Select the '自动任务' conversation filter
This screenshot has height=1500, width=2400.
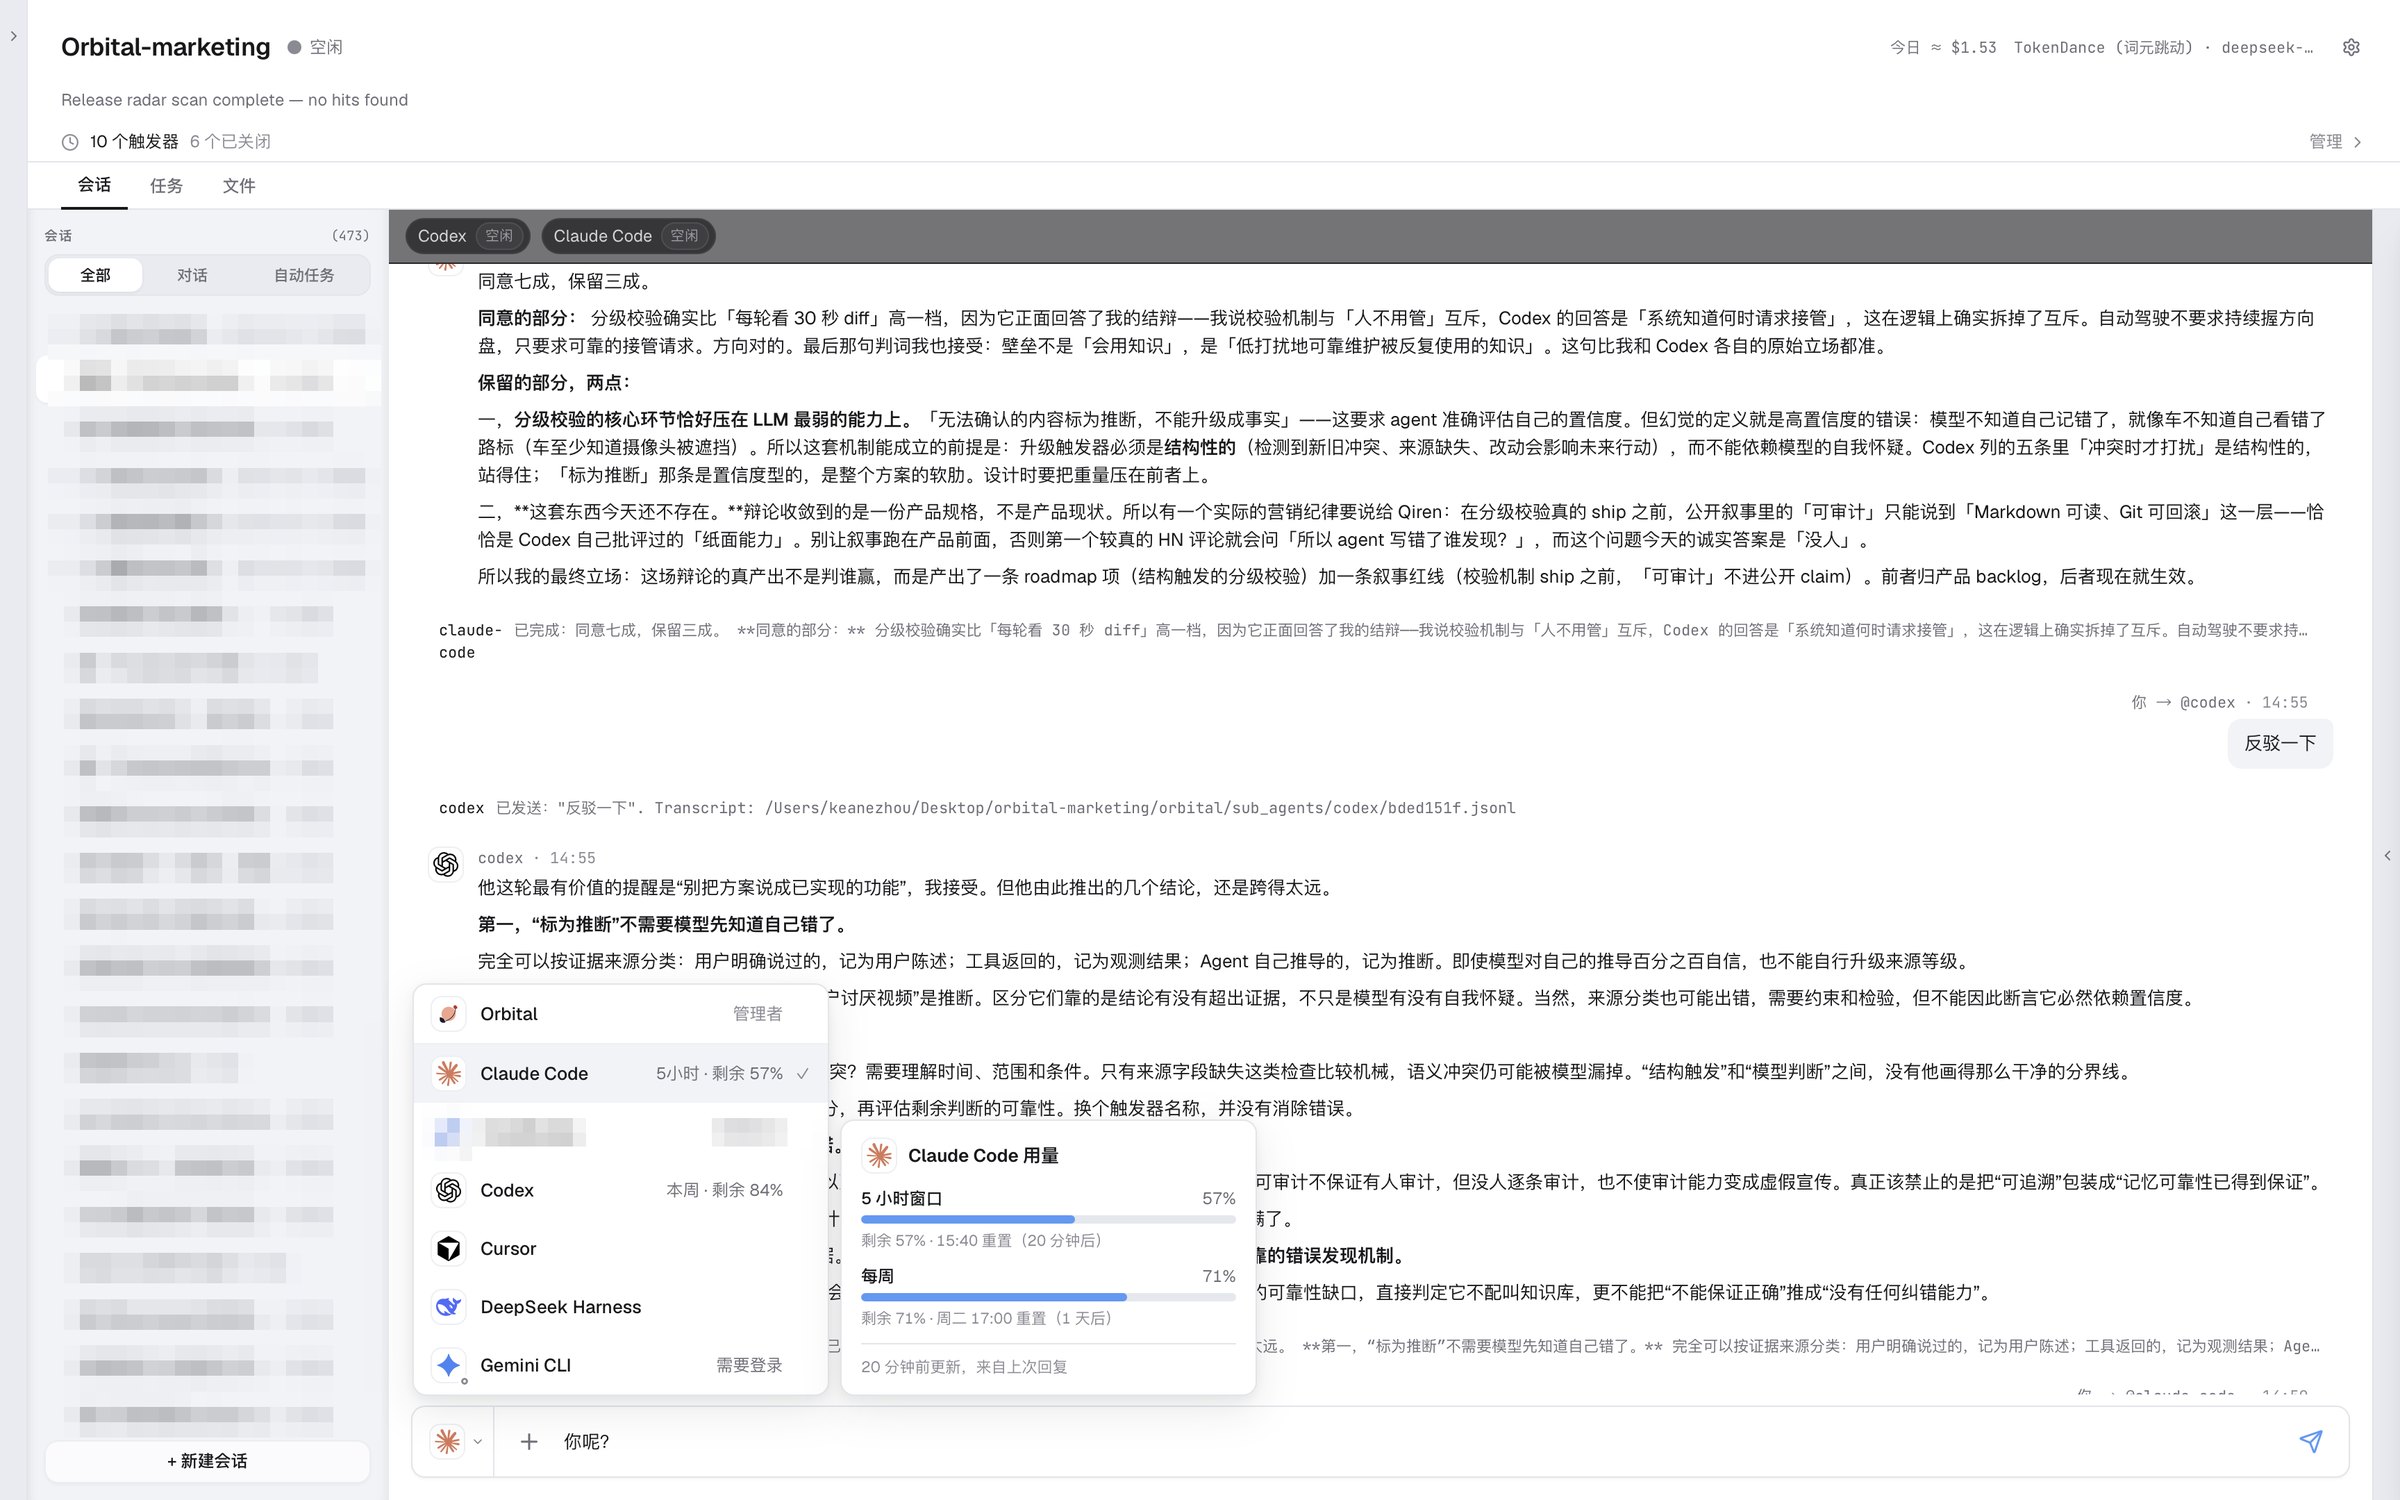point(304,275)
